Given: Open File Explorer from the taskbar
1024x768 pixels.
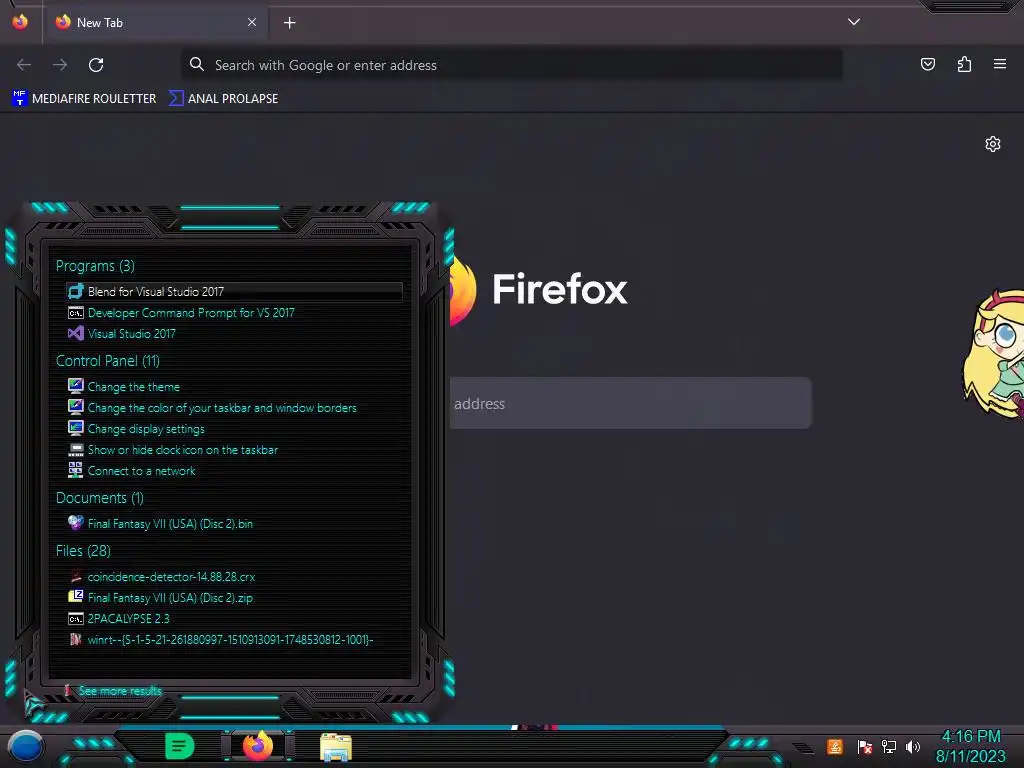Looking at the screenshot, I should coord(336,747).
